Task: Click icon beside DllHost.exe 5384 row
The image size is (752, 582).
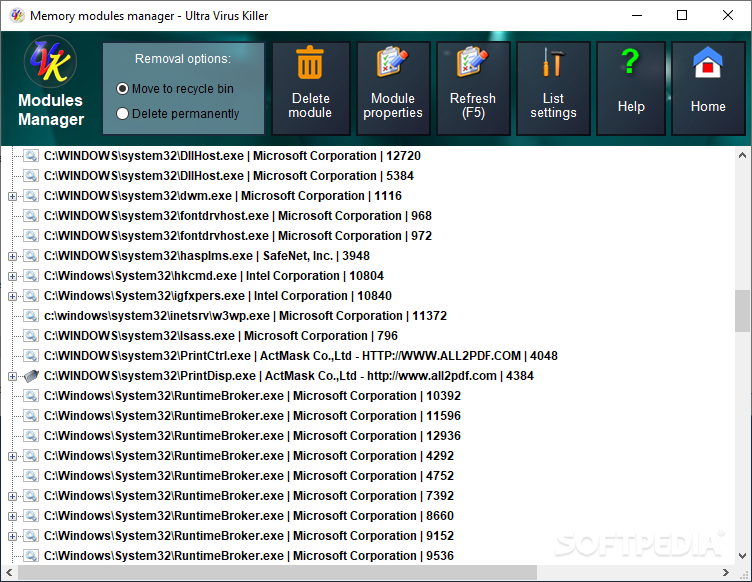Action: point(31,176)
